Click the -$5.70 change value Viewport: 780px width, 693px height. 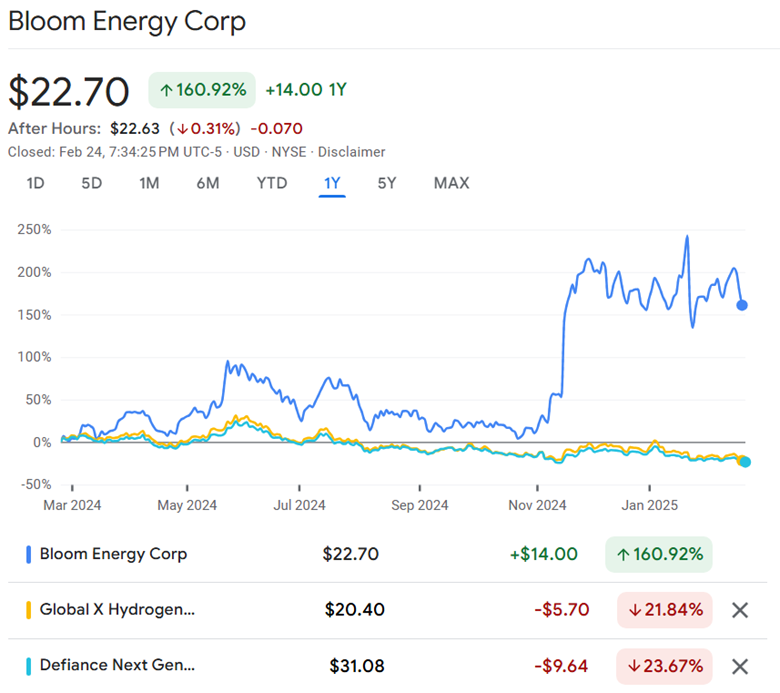[562, 610]
